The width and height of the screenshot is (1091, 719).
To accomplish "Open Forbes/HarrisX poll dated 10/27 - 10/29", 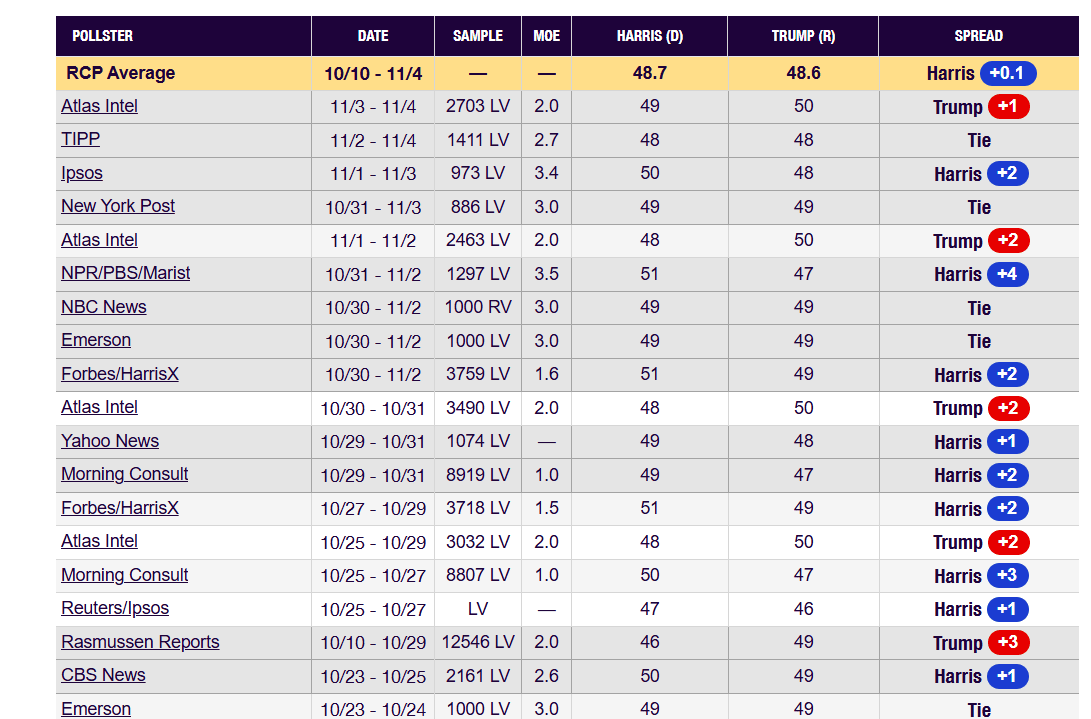I will [x=120, y=508].
